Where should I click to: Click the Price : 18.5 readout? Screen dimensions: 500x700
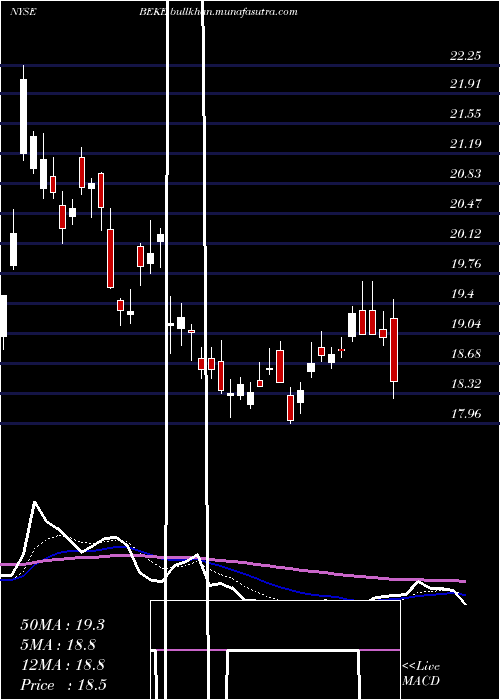click(63, 685)
